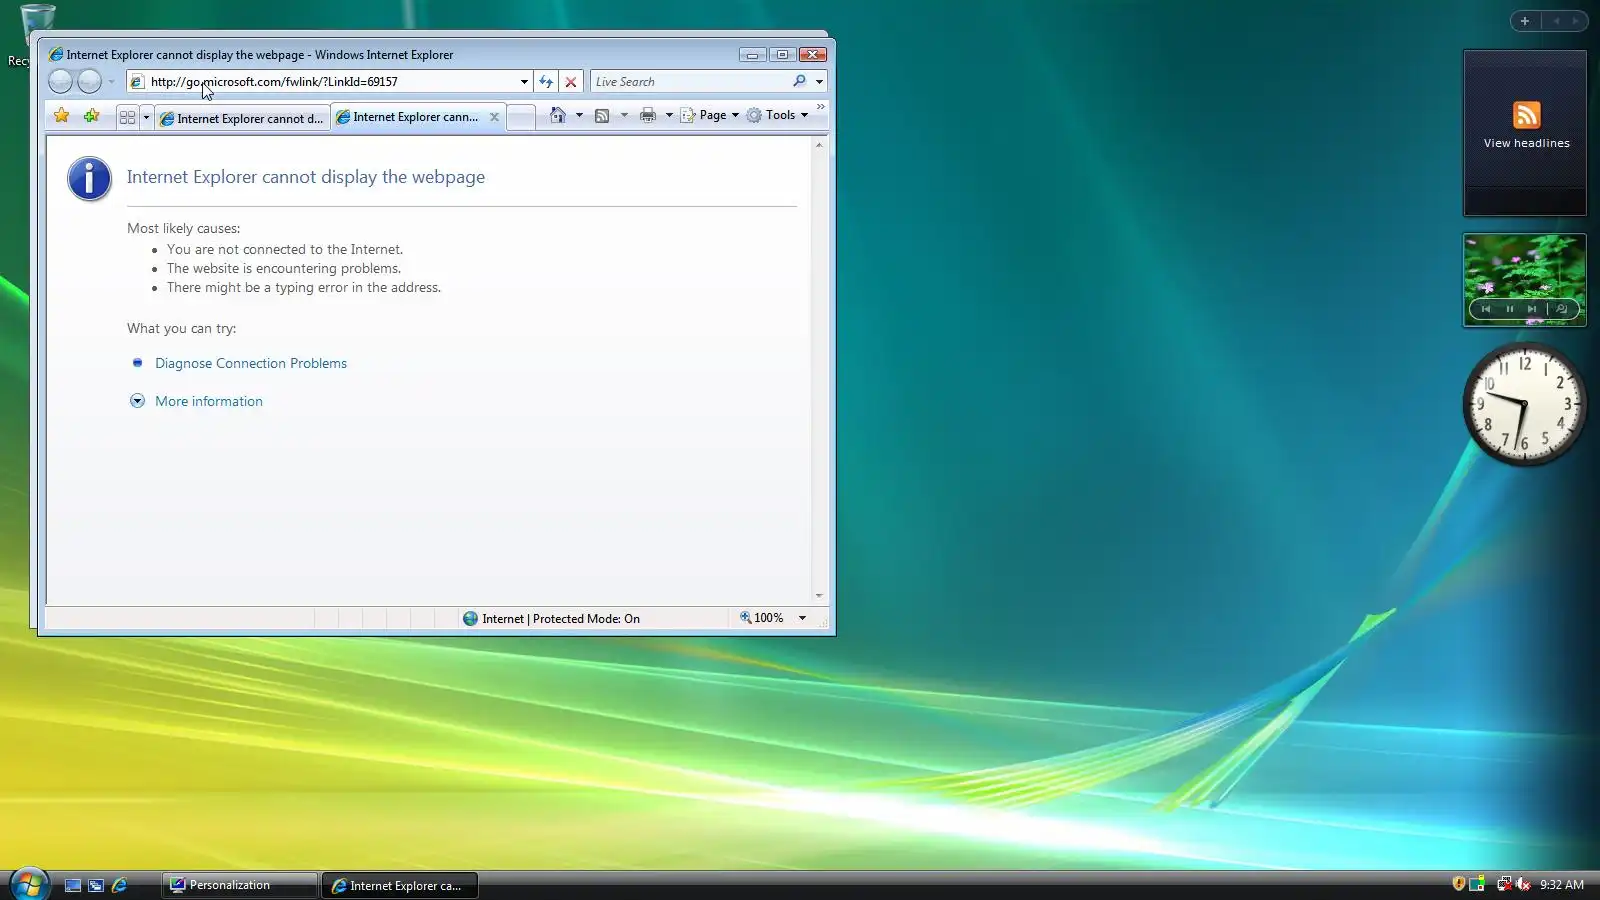Click the analog clock gadget

pos(1524,404)
